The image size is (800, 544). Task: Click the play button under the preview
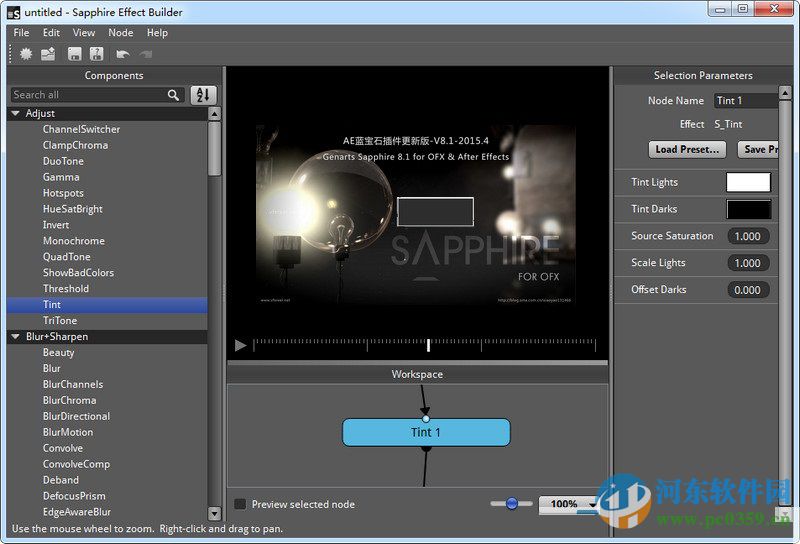[240, 345]
